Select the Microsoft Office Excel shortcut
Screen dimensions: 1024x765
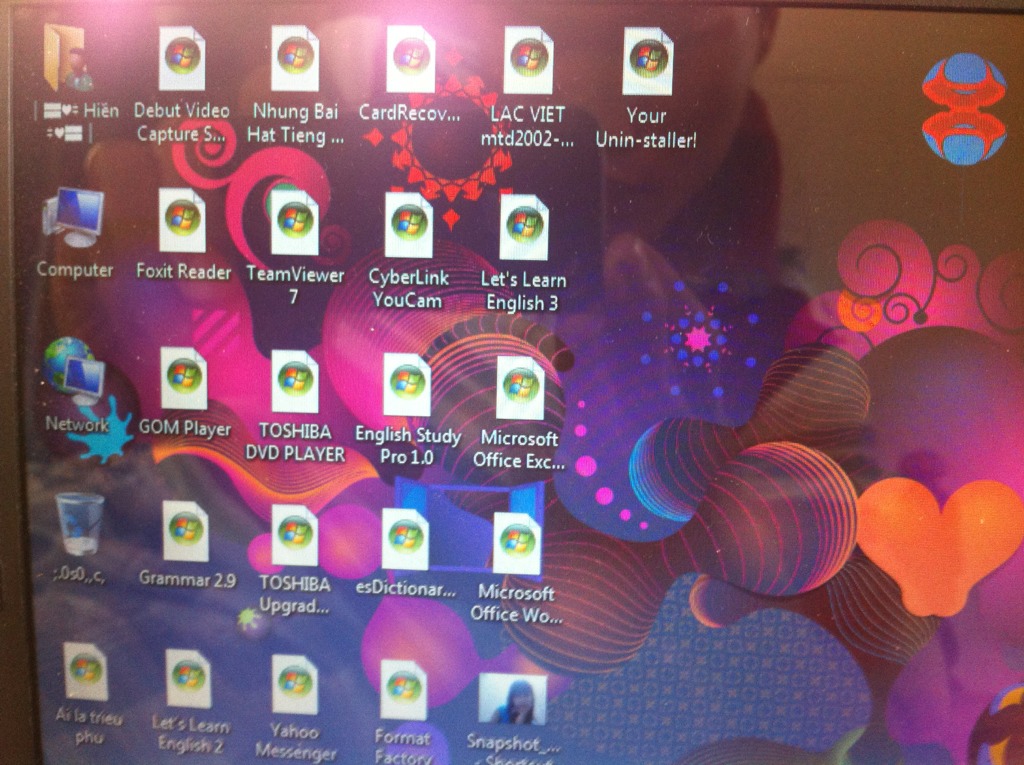coord(519,388)
